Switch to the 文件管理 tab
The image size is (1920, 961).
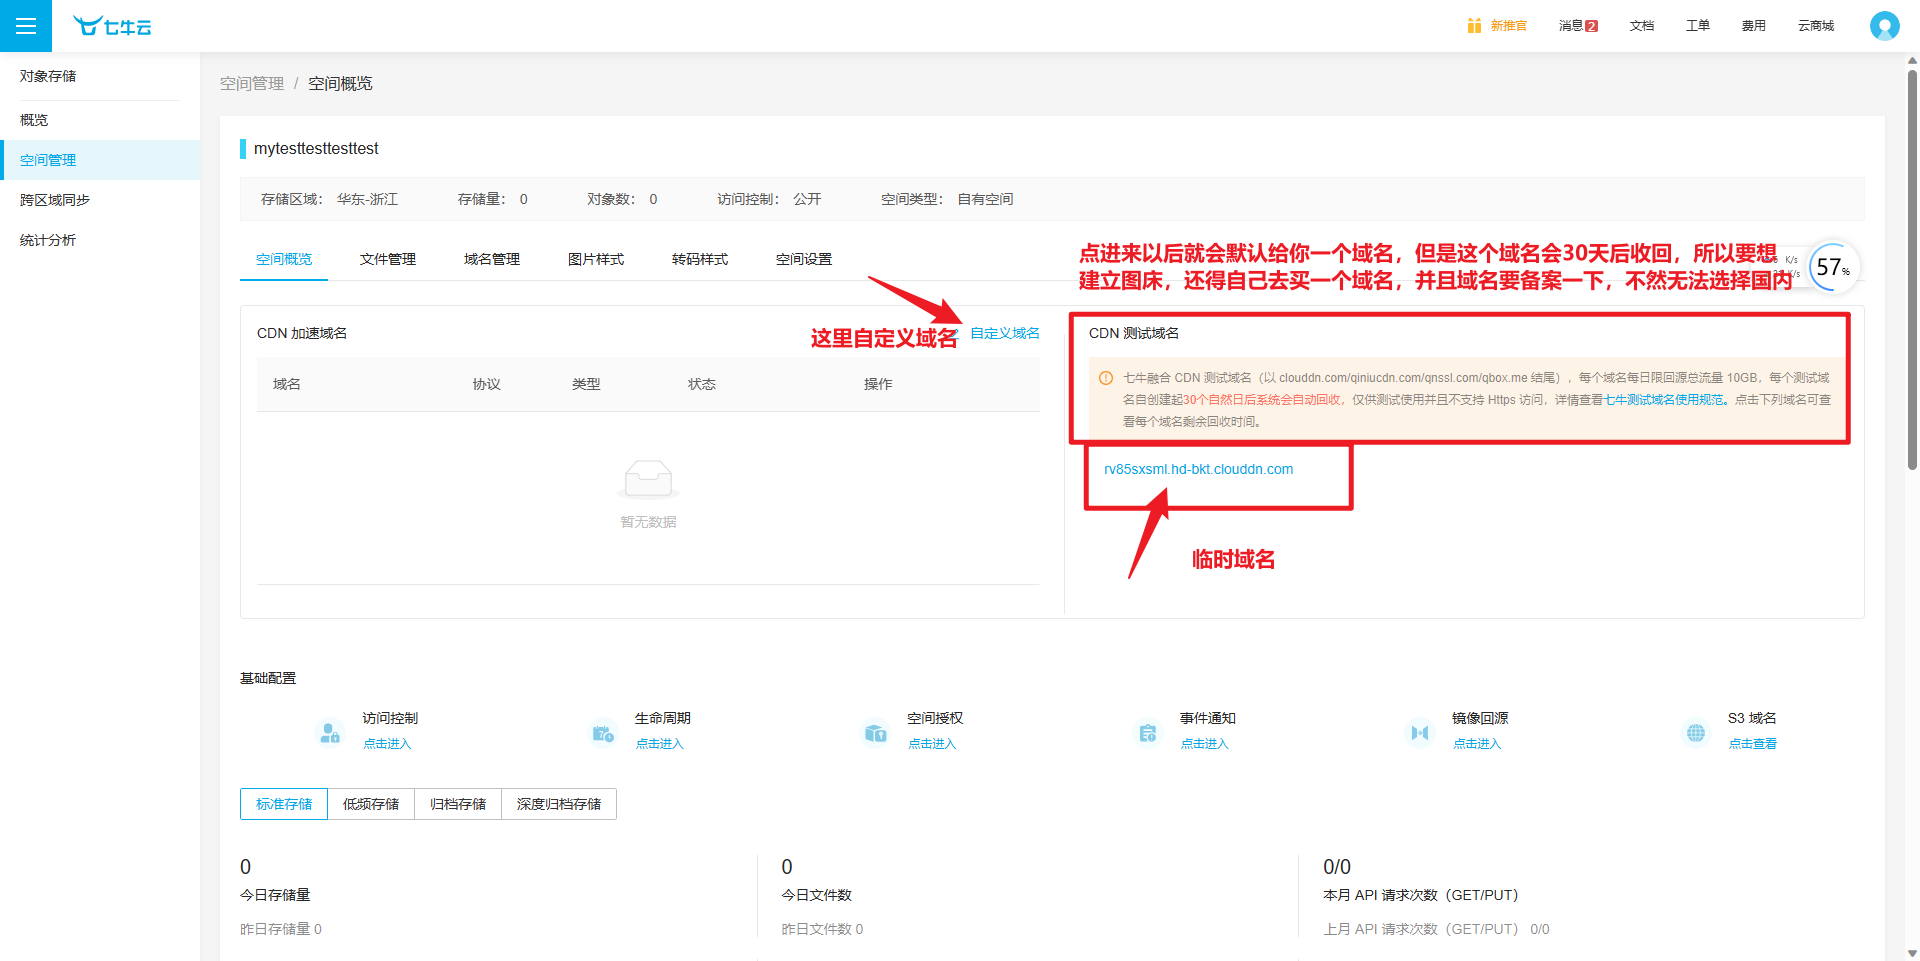(388, 259)
